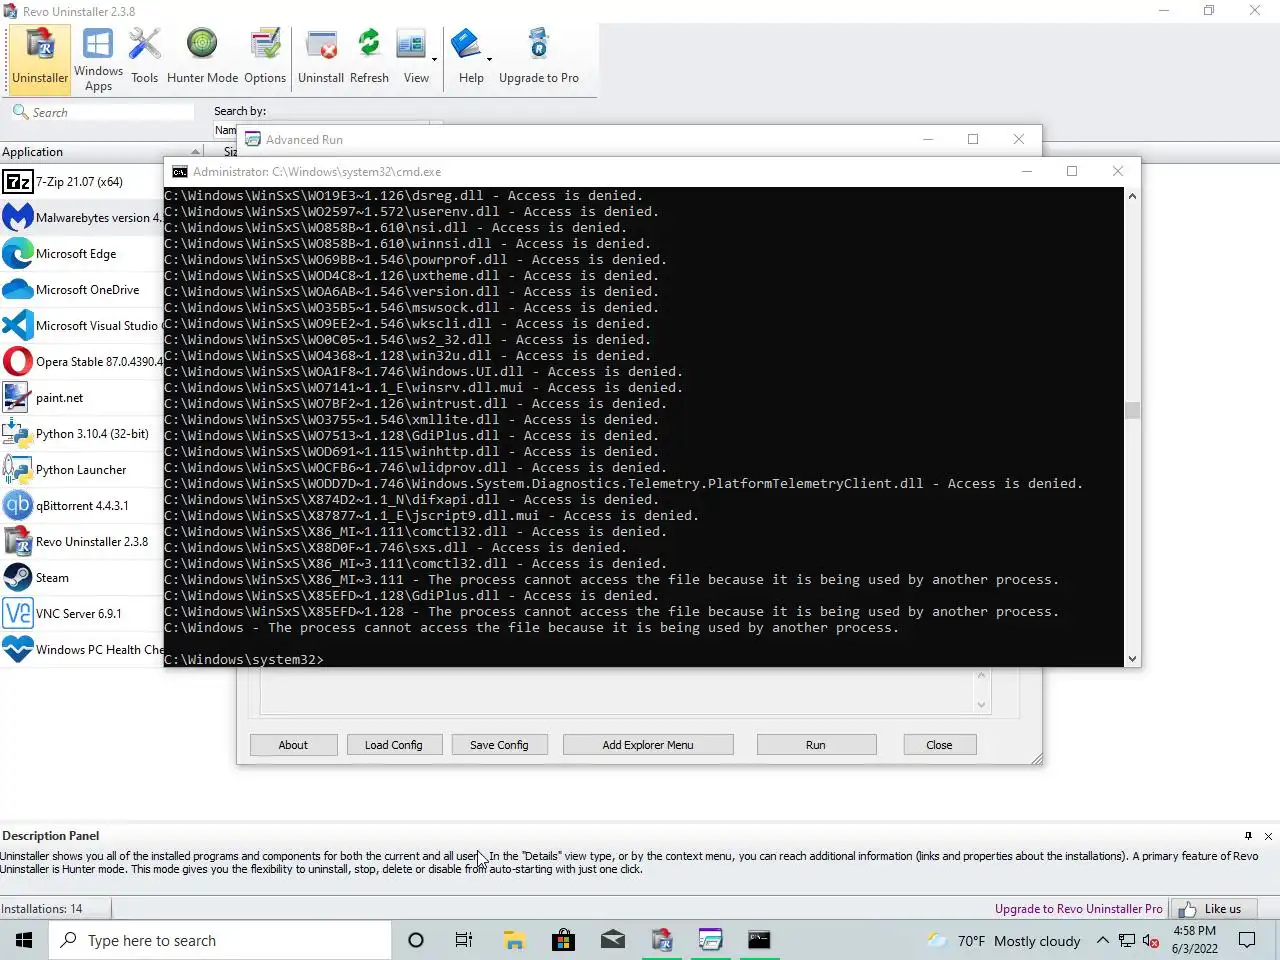Select Python 3.10.4 (32-bit) entry

coord(82,434)
